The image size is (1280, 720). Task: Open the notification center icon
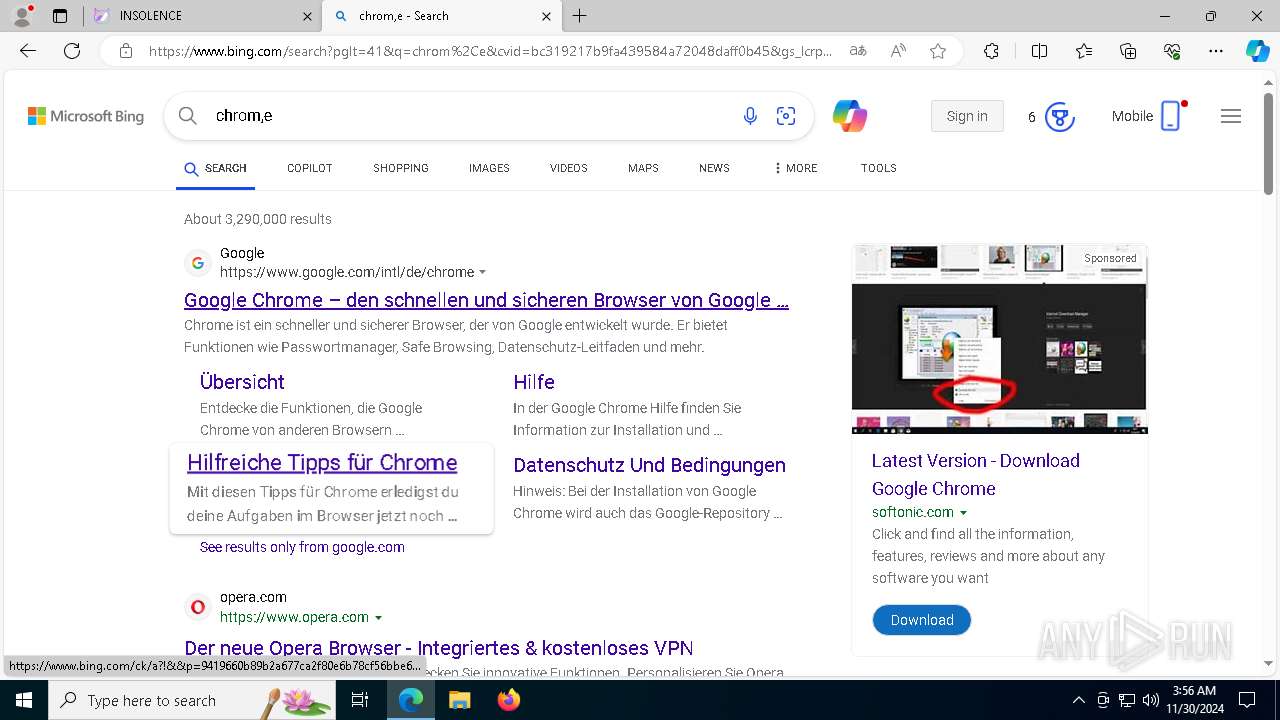1247,700
